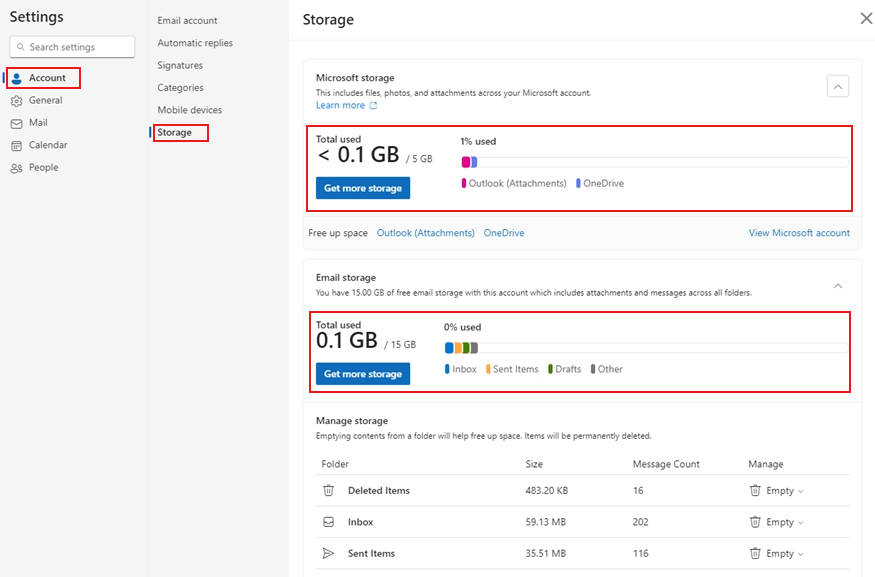Image resolution: width=875 pixels, height=577 pixels.
Task: Click the Calendar icon in sidebar
Action: coord(17,146)
